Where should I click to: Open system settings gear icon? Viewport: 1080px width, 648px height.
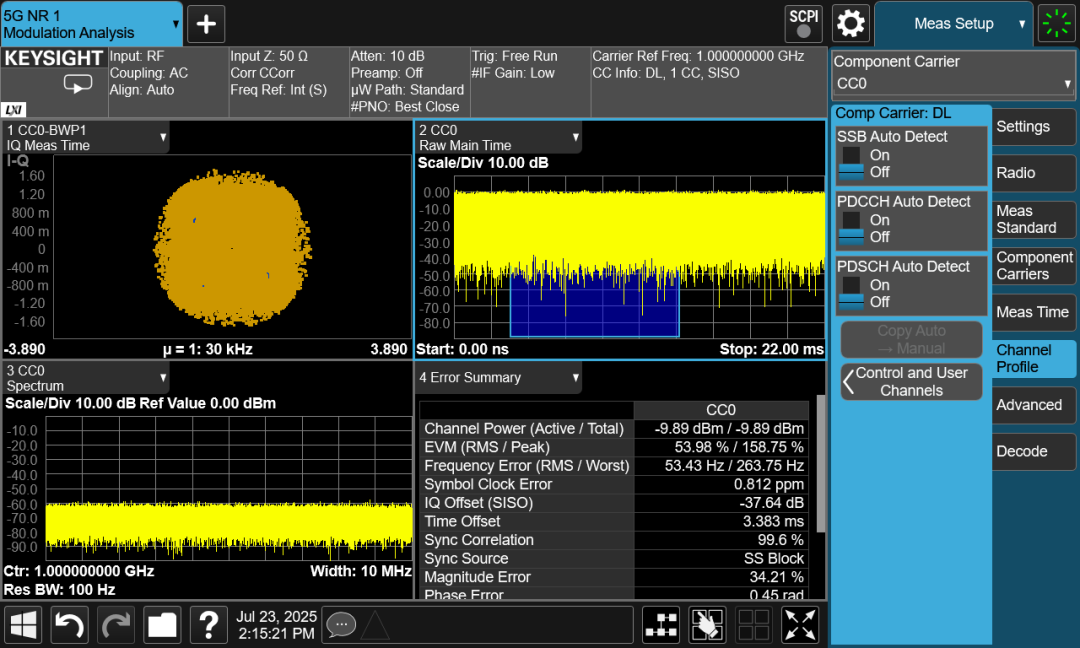point(851,23)
